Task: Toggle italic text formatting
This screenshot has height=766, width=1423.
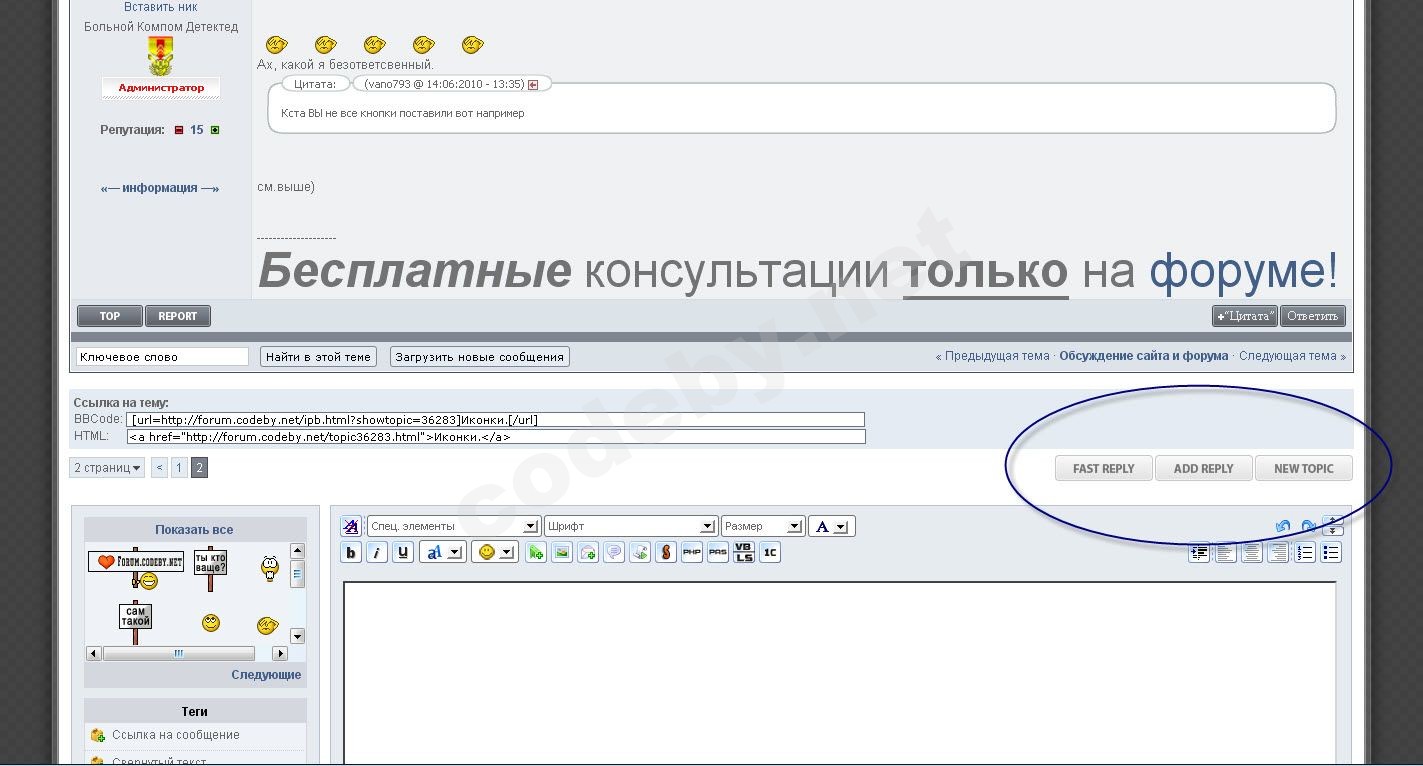Action: coord(377,553)
